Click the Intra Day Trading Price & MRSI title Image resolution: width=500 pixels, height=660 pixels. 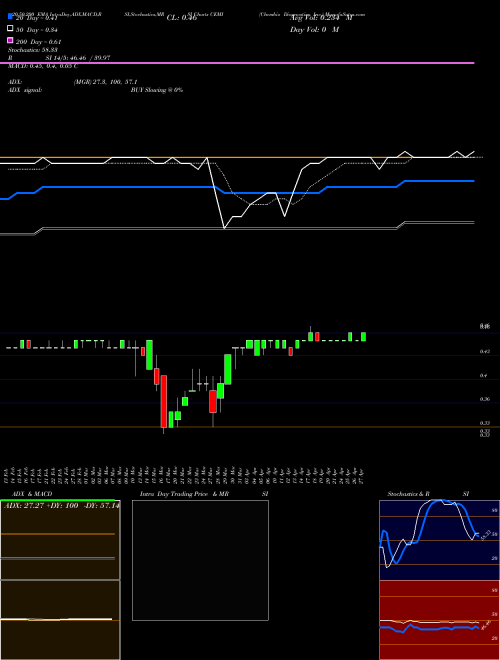[x=204, y=494]
